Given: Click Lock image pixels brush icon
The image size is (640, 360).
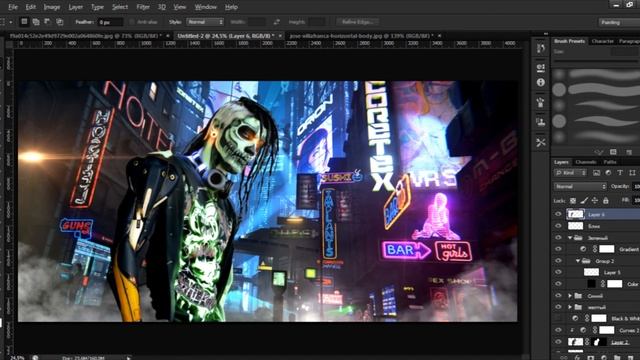Looking at the screenshot, I should coord(584,200).
